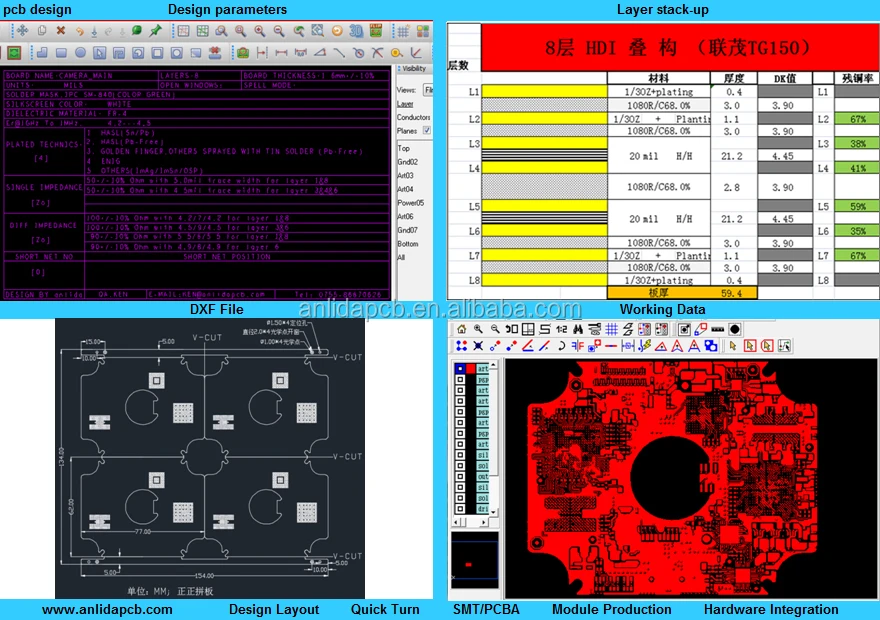Click the Move tool icon in Allegro toolbar
The height and width of the screenshot is (620, 880).
(x=22, y=31)
